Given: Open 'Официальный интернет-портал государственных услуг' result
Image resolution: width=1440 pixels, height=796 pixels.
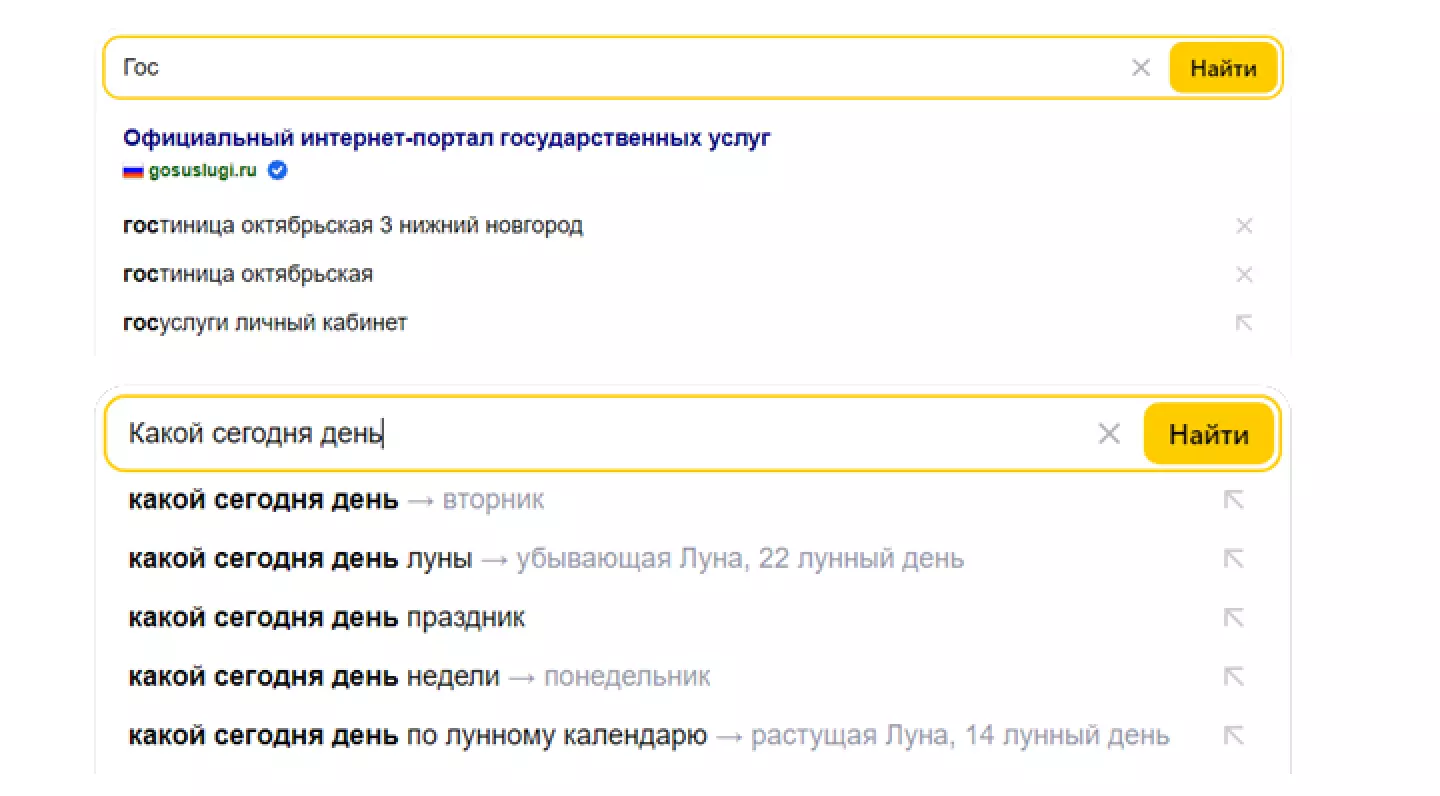Looking at the screenshot, I should pyautogui.click(x=446, y=138).
